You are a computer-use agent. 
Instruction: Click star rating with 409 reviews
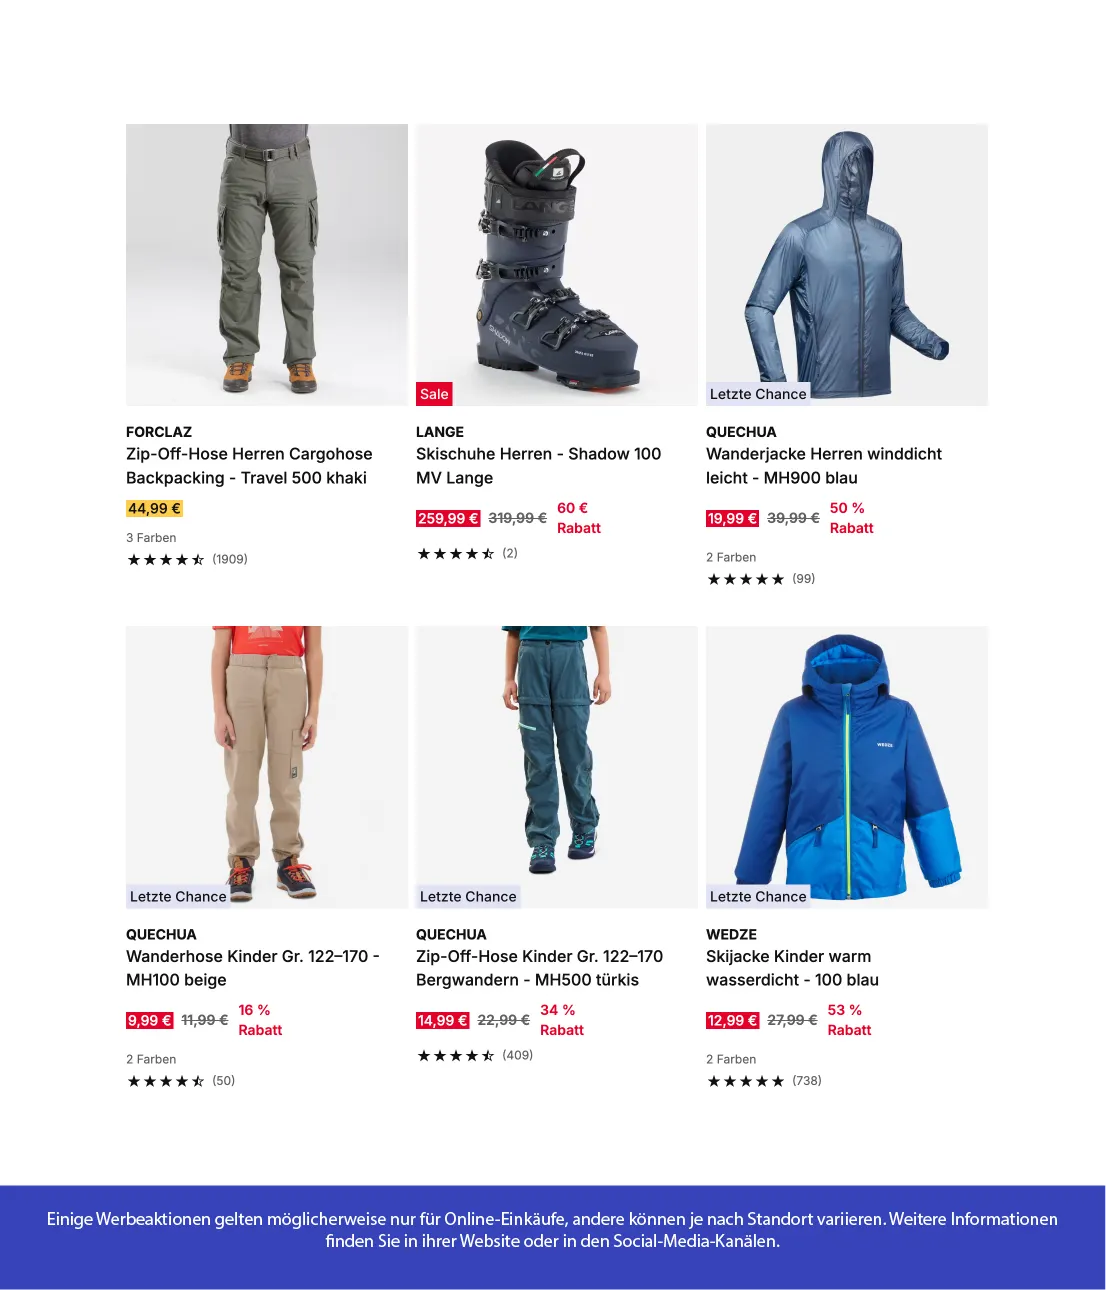475,1055
